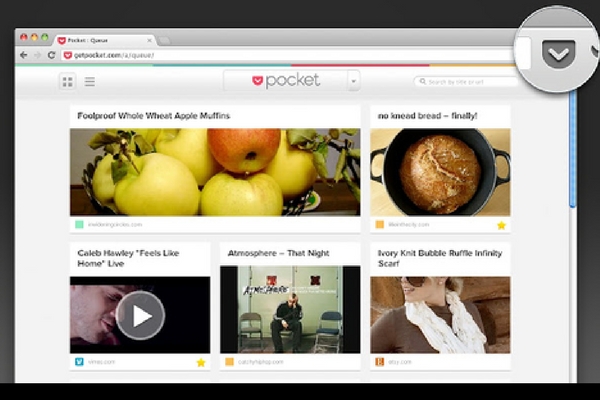Open the Pocket logo dropdown arrow
This screenshot has height=400, width=600.
pyautogui.click(x=354, y=81)
